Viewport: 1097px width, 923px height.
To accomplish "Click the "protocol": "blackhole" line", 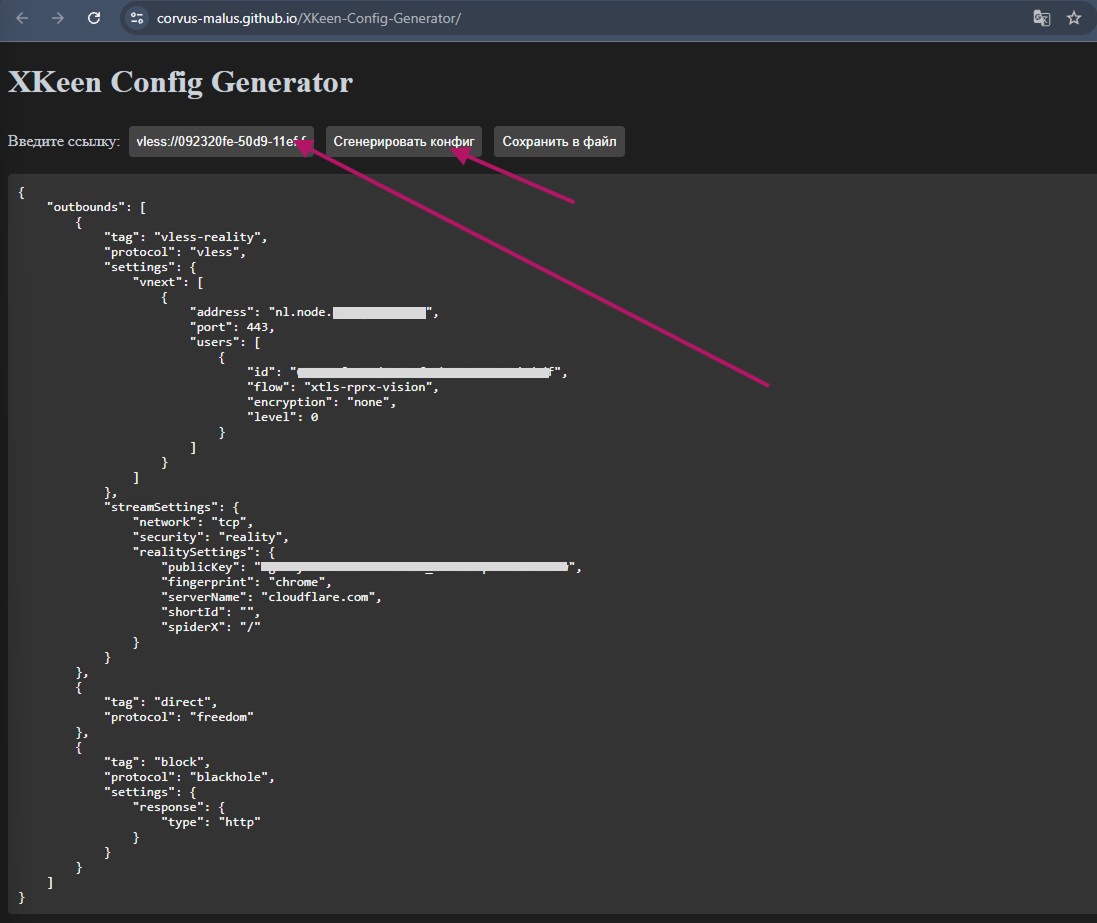I will [190, 777].
